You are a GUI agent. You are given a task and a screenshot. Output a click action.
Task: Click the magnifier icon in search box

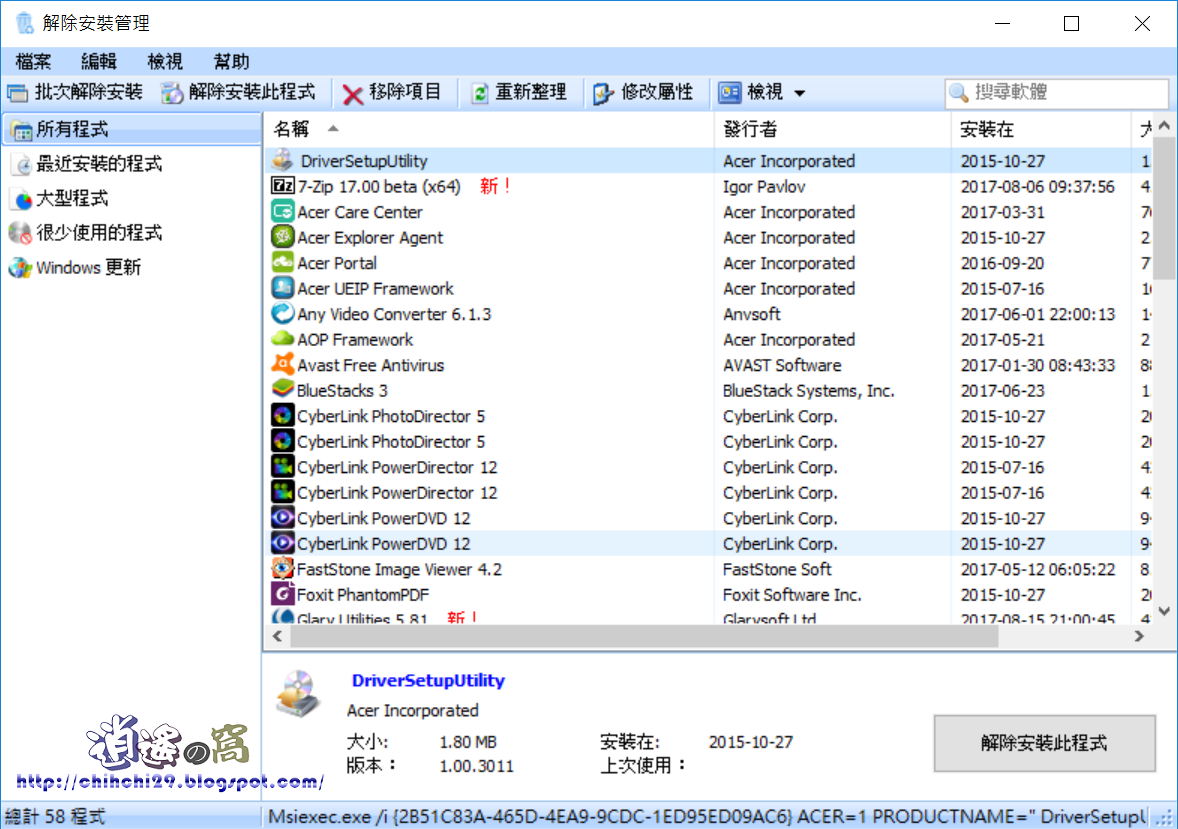(959, 92)
